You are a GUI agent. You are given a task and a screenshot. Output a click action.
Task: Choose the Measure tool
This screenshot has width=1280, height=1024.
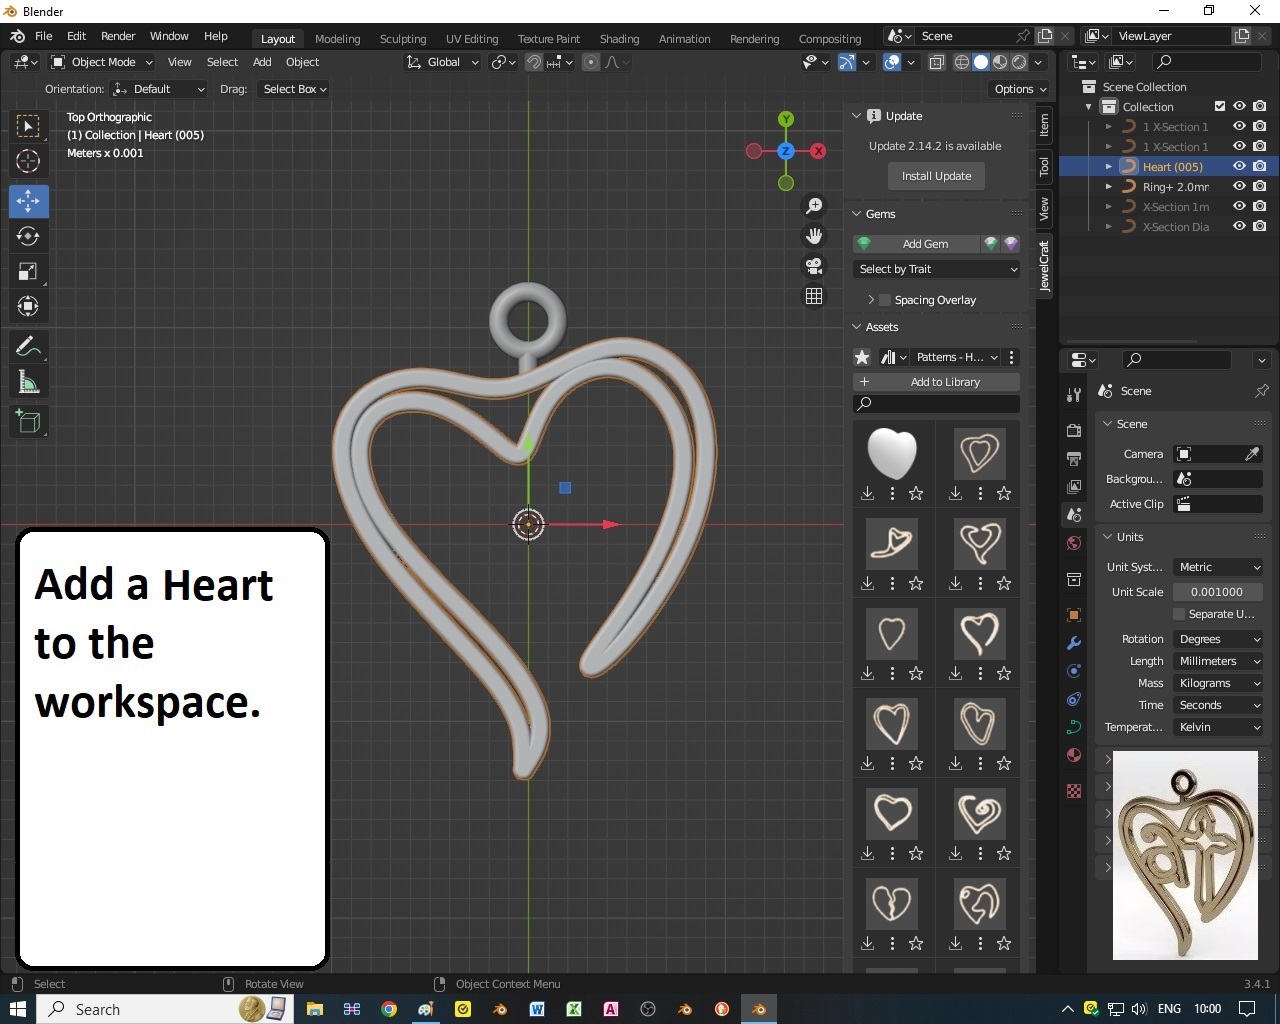click(28, 383)
